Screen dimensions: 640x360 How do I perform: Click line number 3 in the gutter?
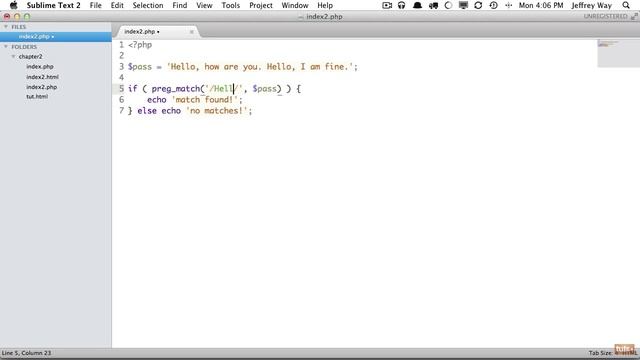click(x=121, y=67)
